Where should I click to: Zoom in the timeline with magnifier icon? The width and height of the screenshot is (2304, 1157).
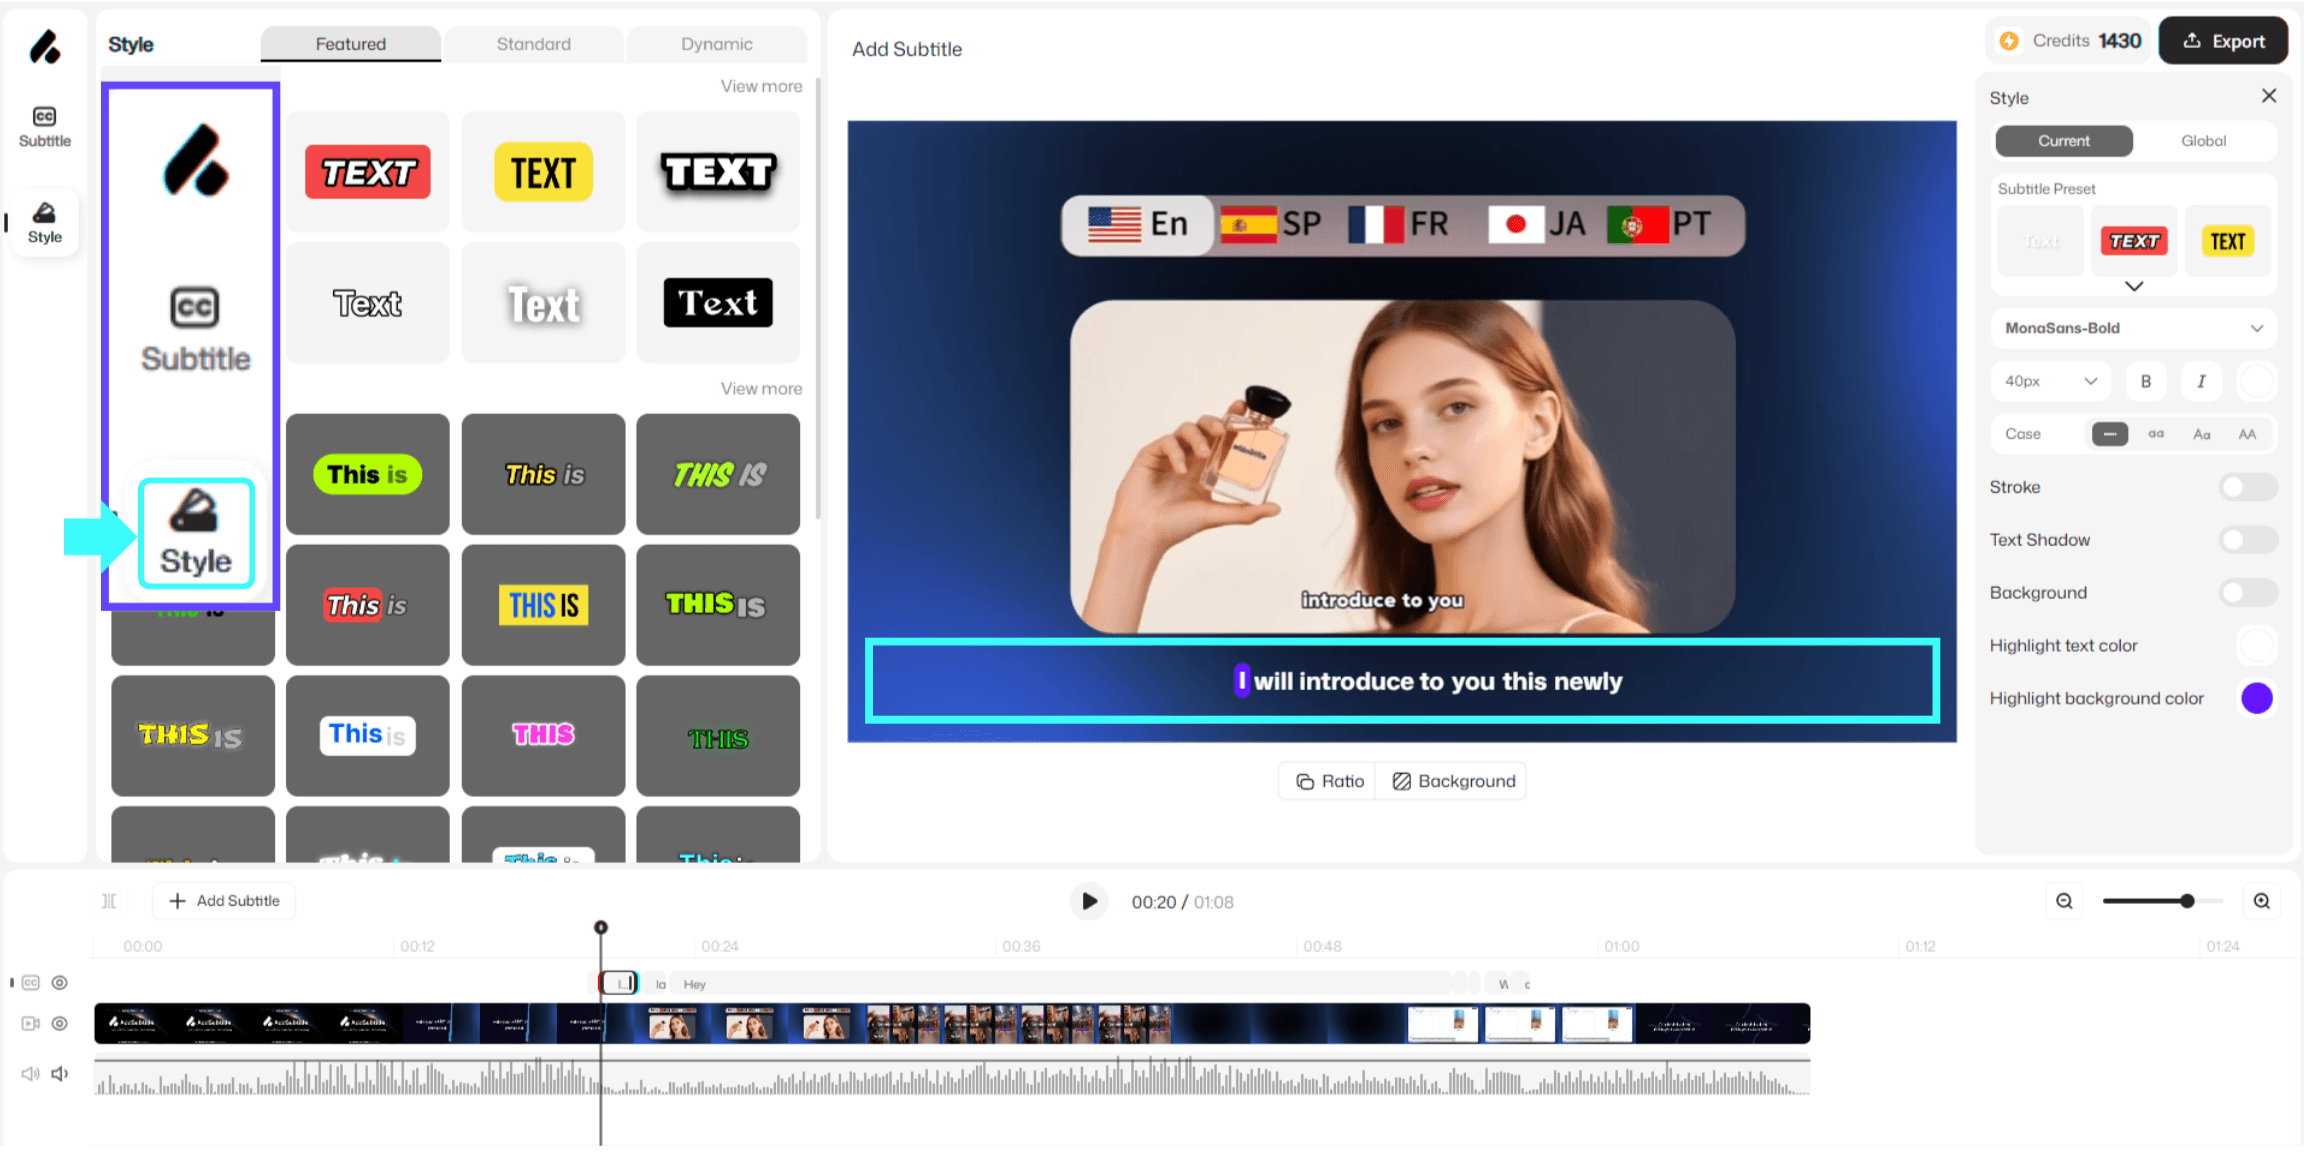coord(2261,901)
